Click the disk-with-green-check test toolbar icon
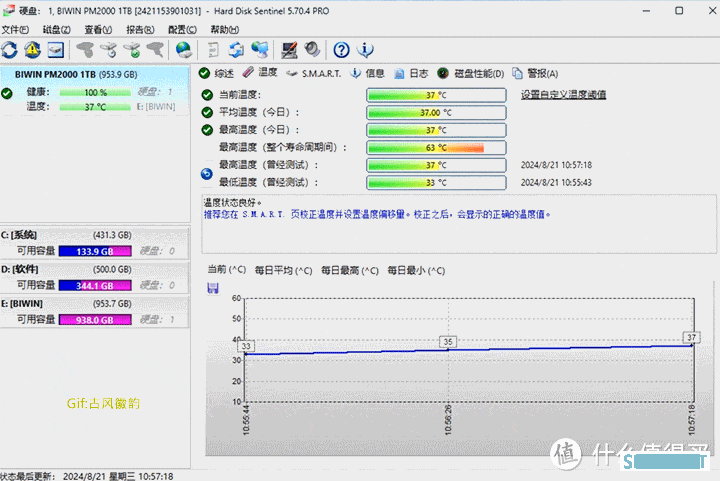The width and height of the screenshot is (720, 481). coord(132,50)
